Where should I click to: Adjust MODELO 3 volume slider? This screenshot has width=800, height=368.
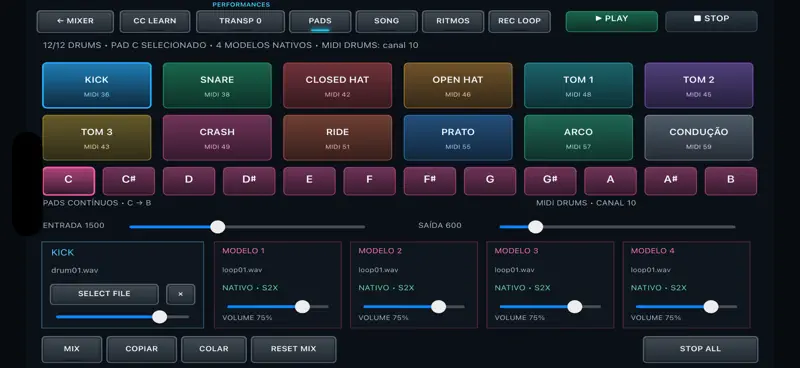pos(550,307)
